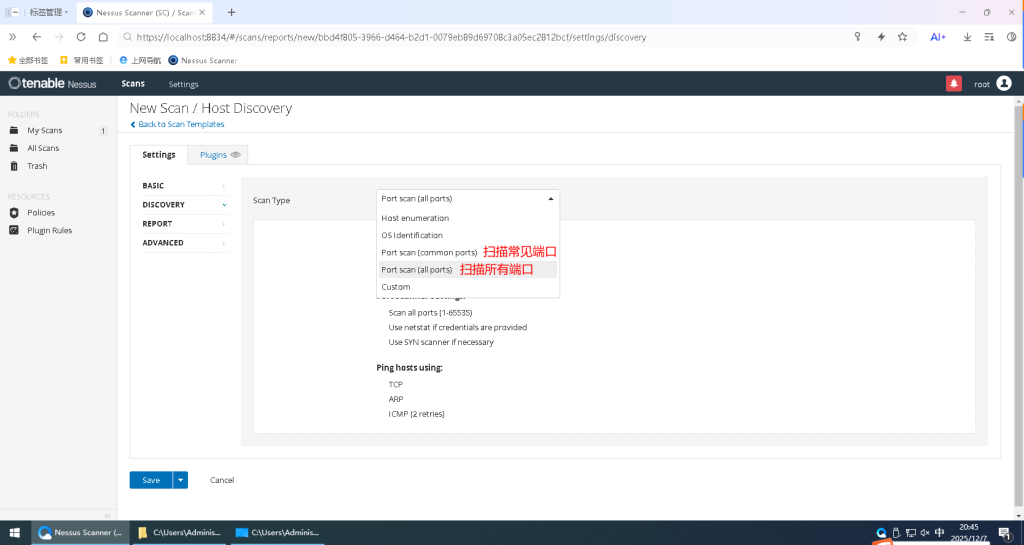Open Policies in the Resources section
The image size is (1024, 545).
tap(40, 212)
